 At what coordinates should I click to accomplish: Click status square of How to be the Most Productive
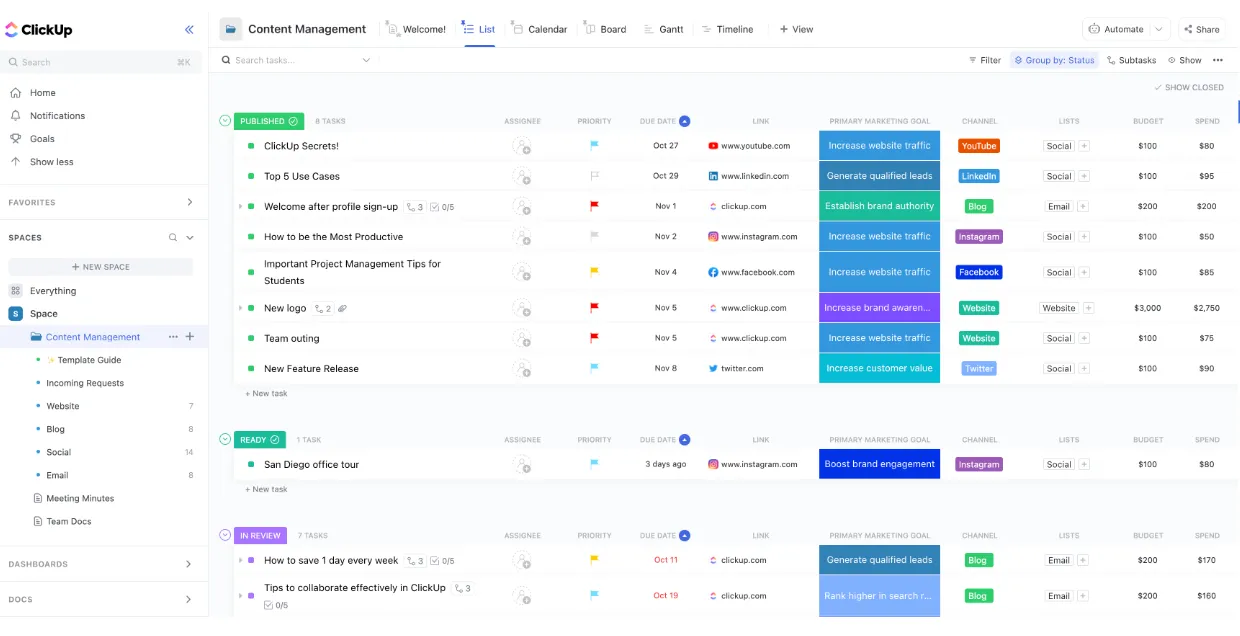coord(251,237)
